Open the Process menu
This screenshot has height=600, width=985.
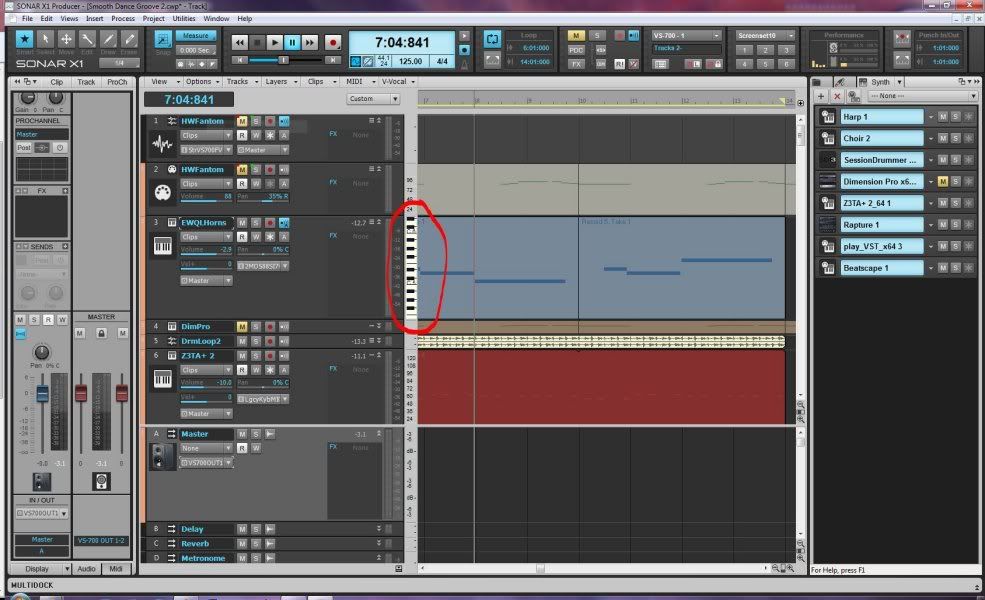click(123, 18)
